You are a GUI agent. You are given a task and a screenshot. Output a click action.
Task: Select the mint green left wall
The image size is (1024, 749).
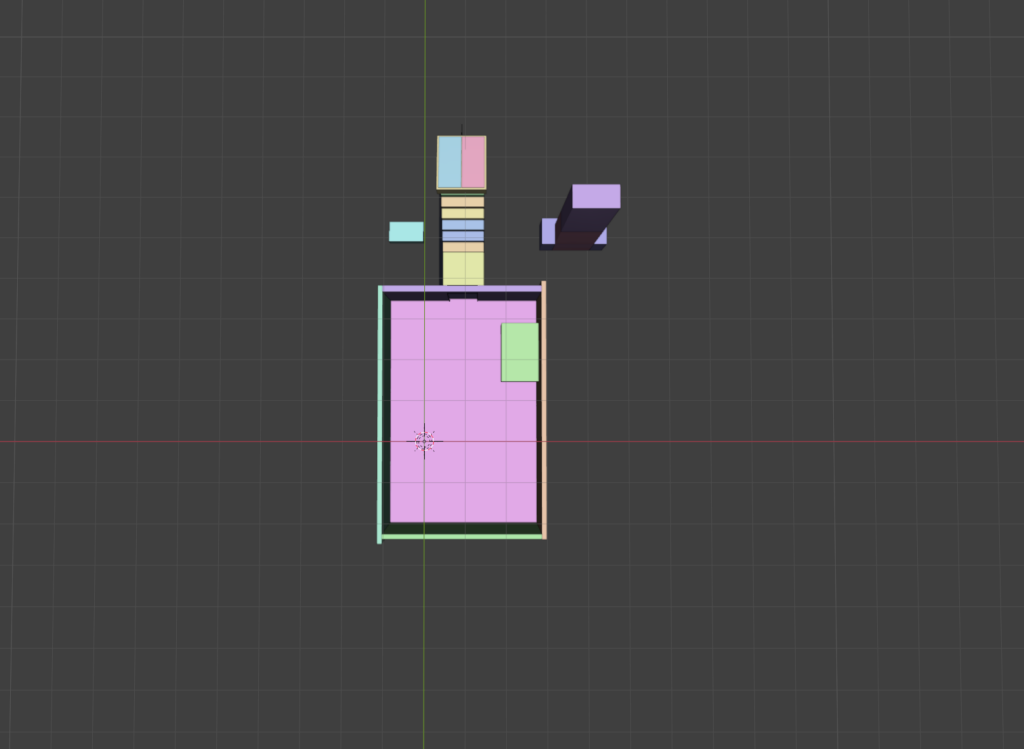[x=379, y=414]
